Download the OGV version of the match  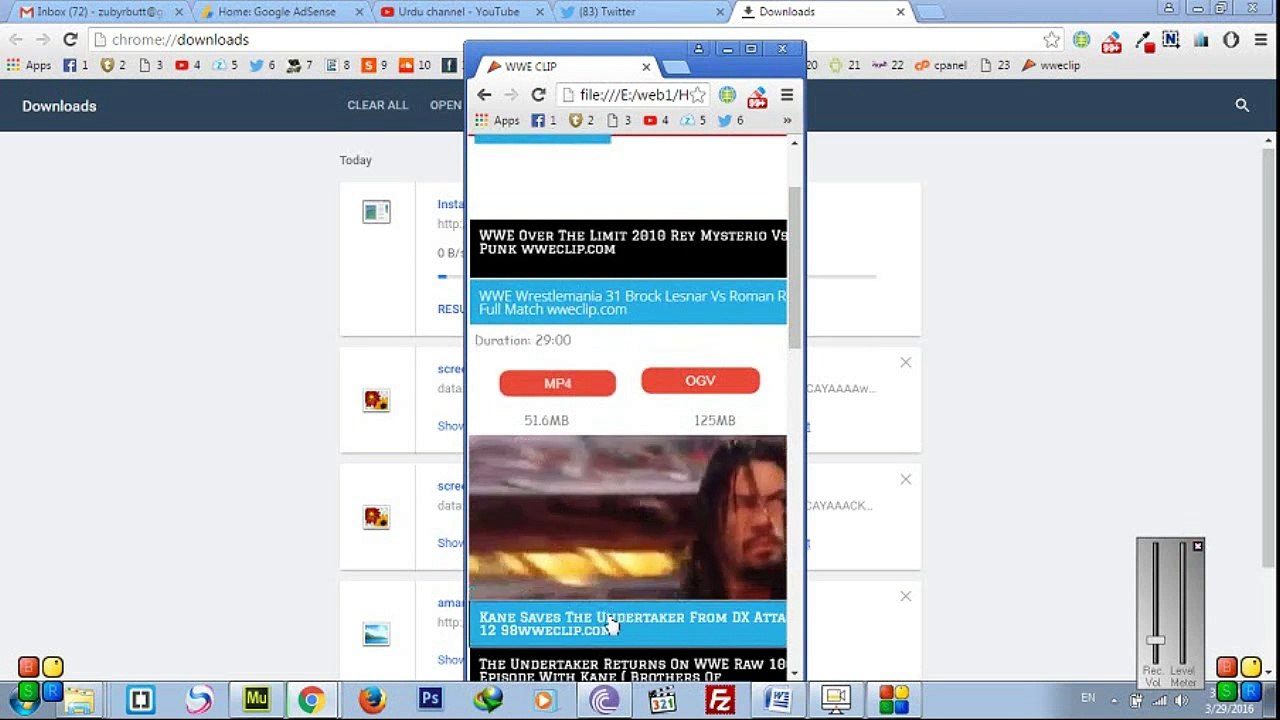tap(700, 381)
